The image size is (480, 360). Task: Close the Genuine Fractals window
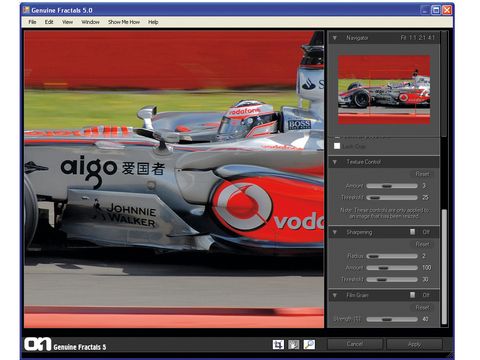point(447,10)
